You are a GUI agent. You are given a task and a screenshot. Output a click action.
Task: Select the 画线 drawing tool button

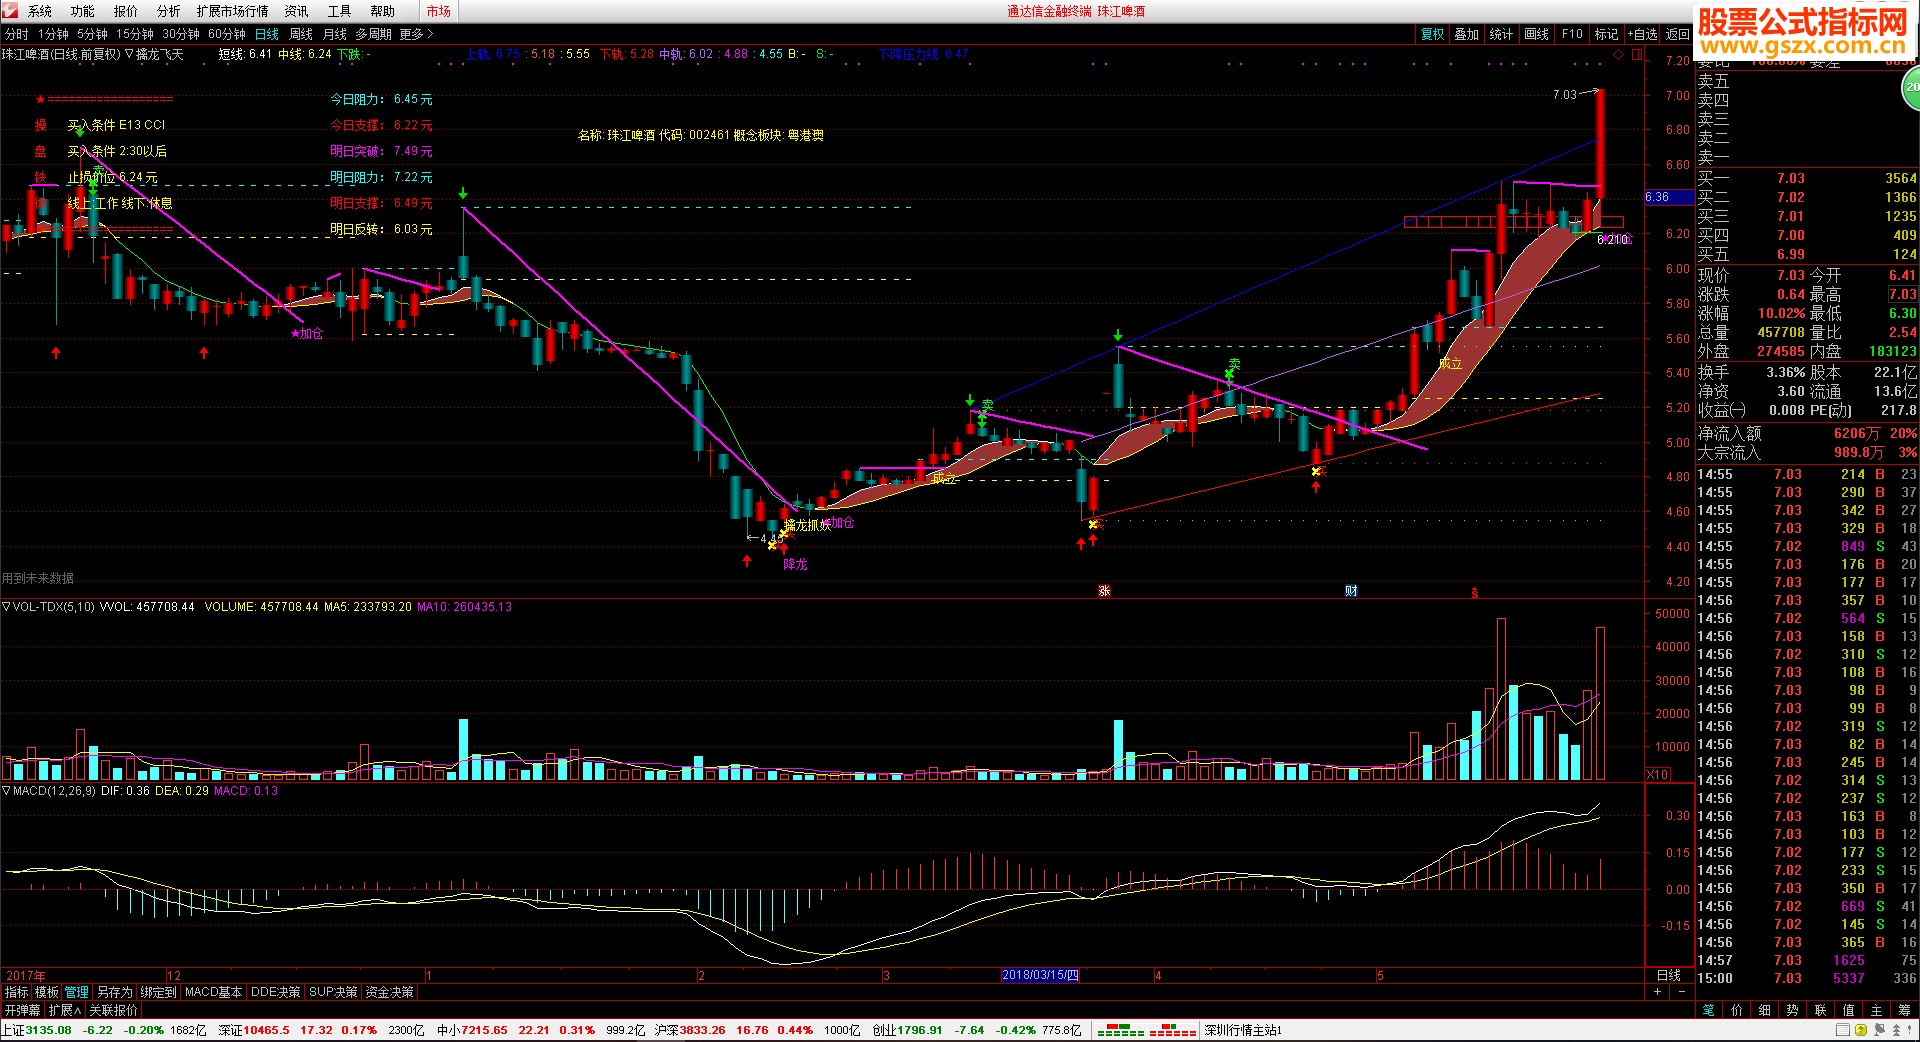(1536, 34)
